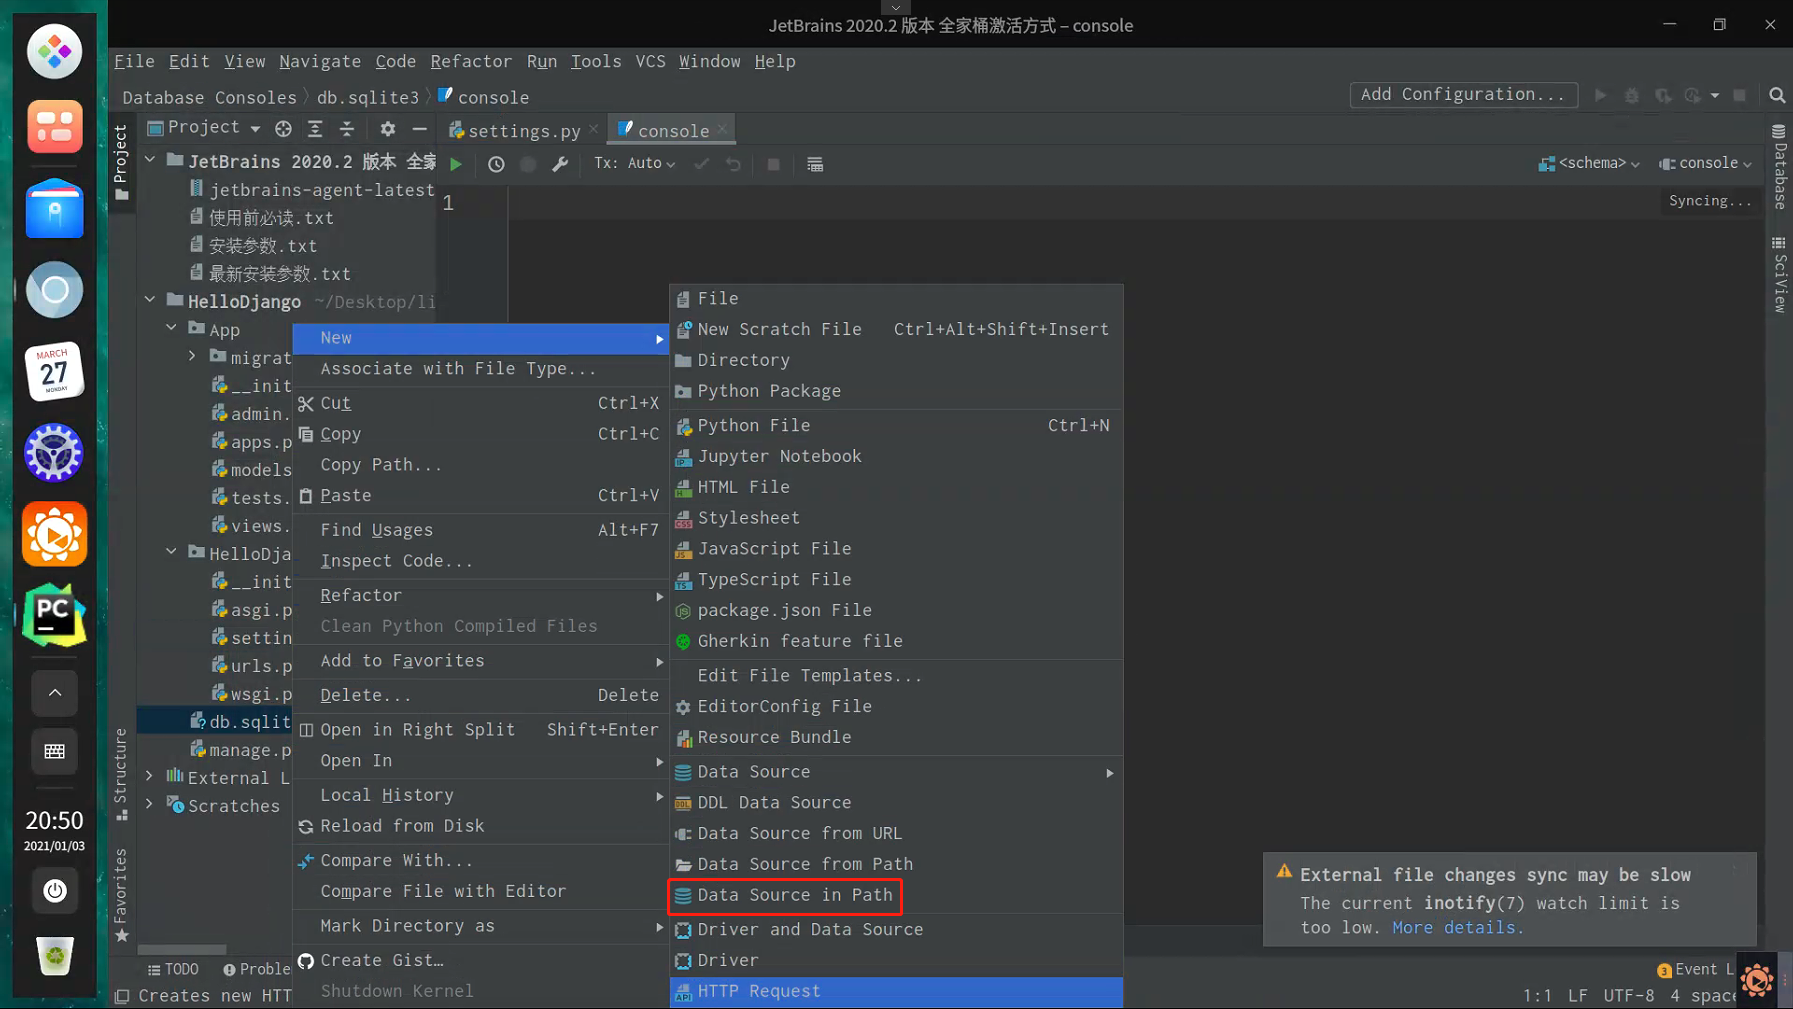Collapse the JetBrains 2020.2 root folder node
The image size is (1793, 1009).
point(150,160)
